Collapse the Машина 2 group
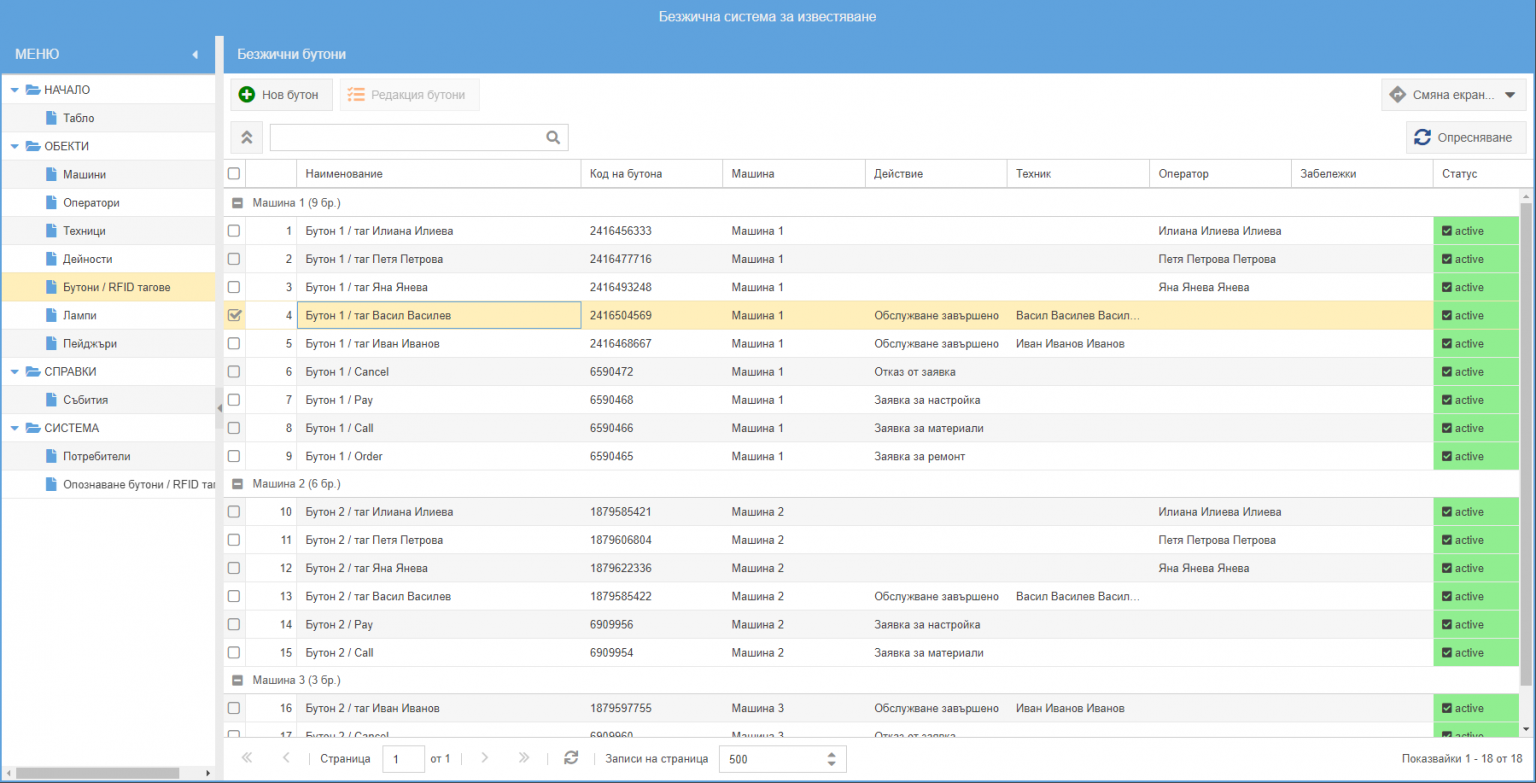1536x783 pixels. 238,484
